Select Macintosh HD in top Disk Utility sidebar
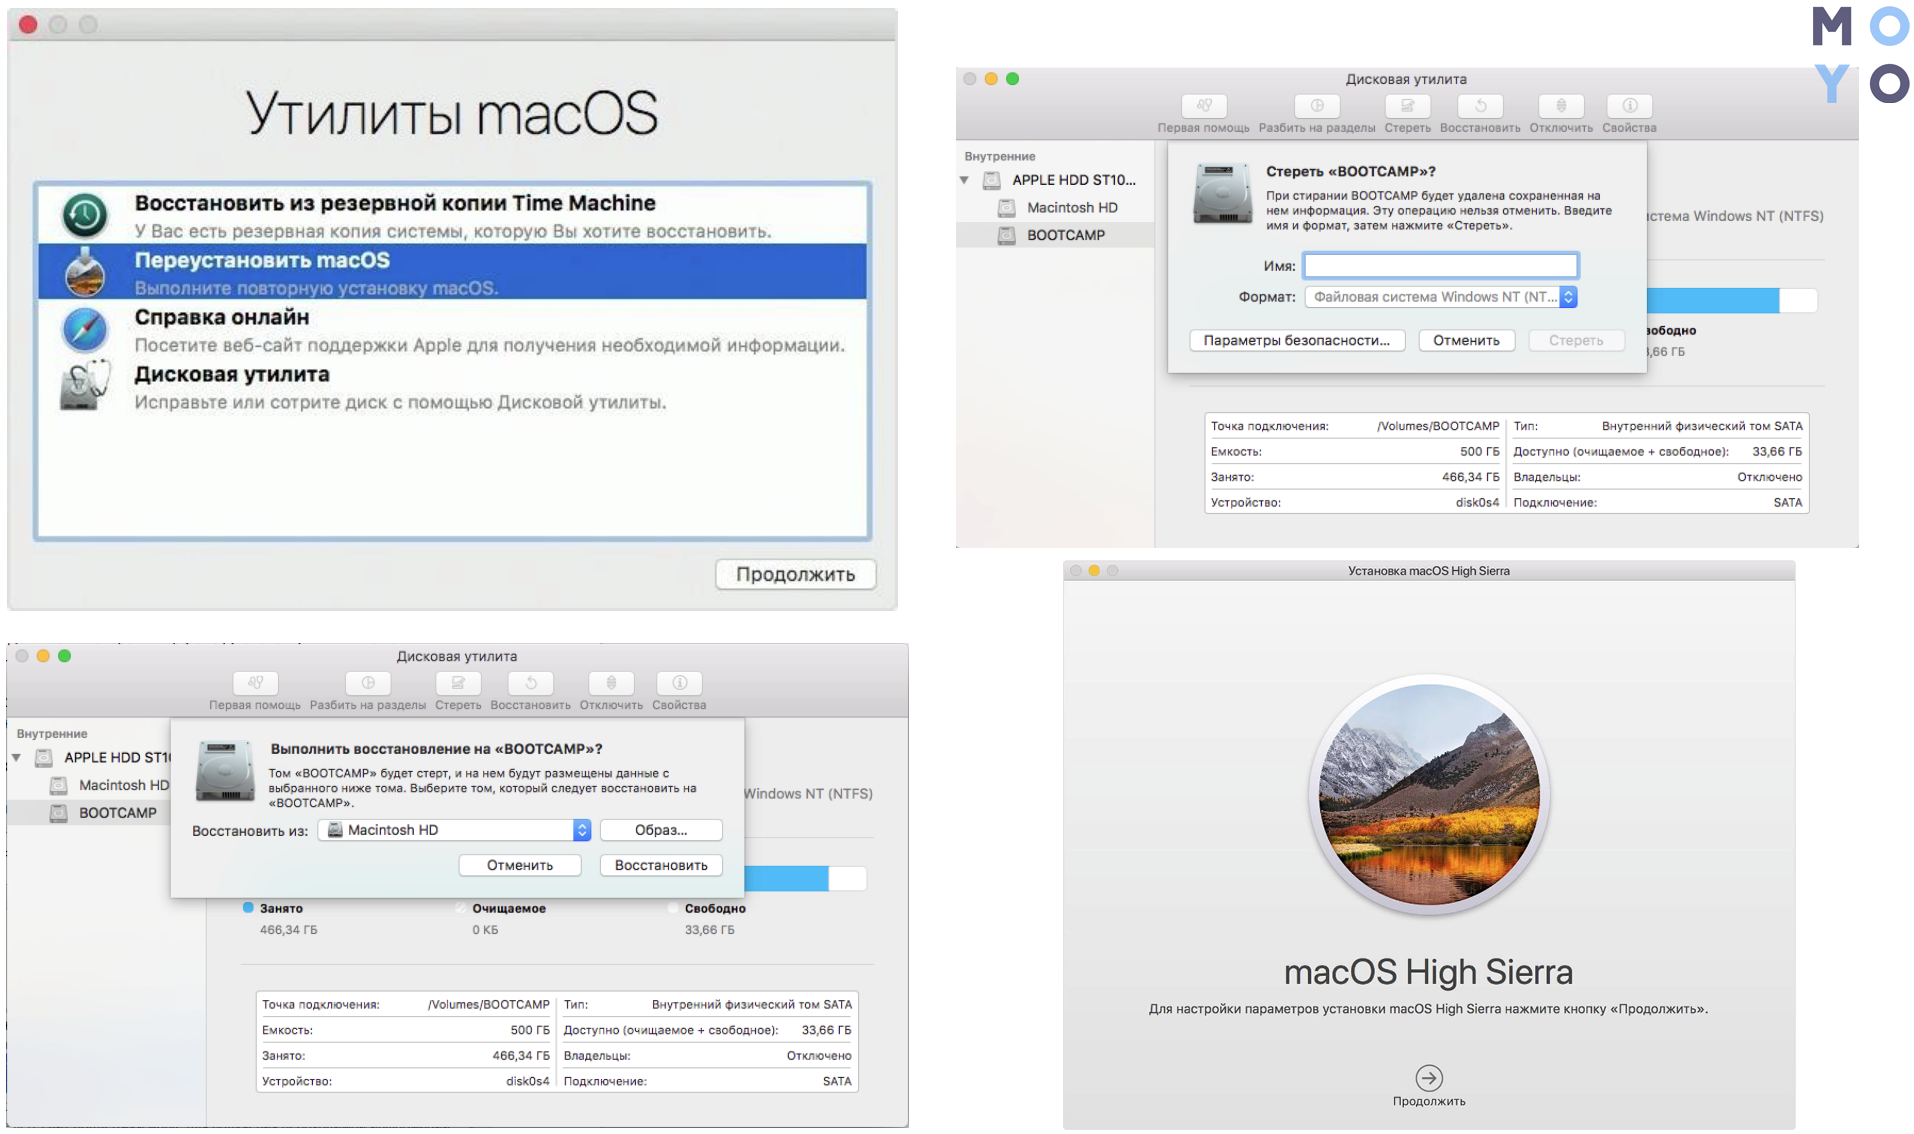This screenshot has width=1914, height=1134. tap(1056, 207)
